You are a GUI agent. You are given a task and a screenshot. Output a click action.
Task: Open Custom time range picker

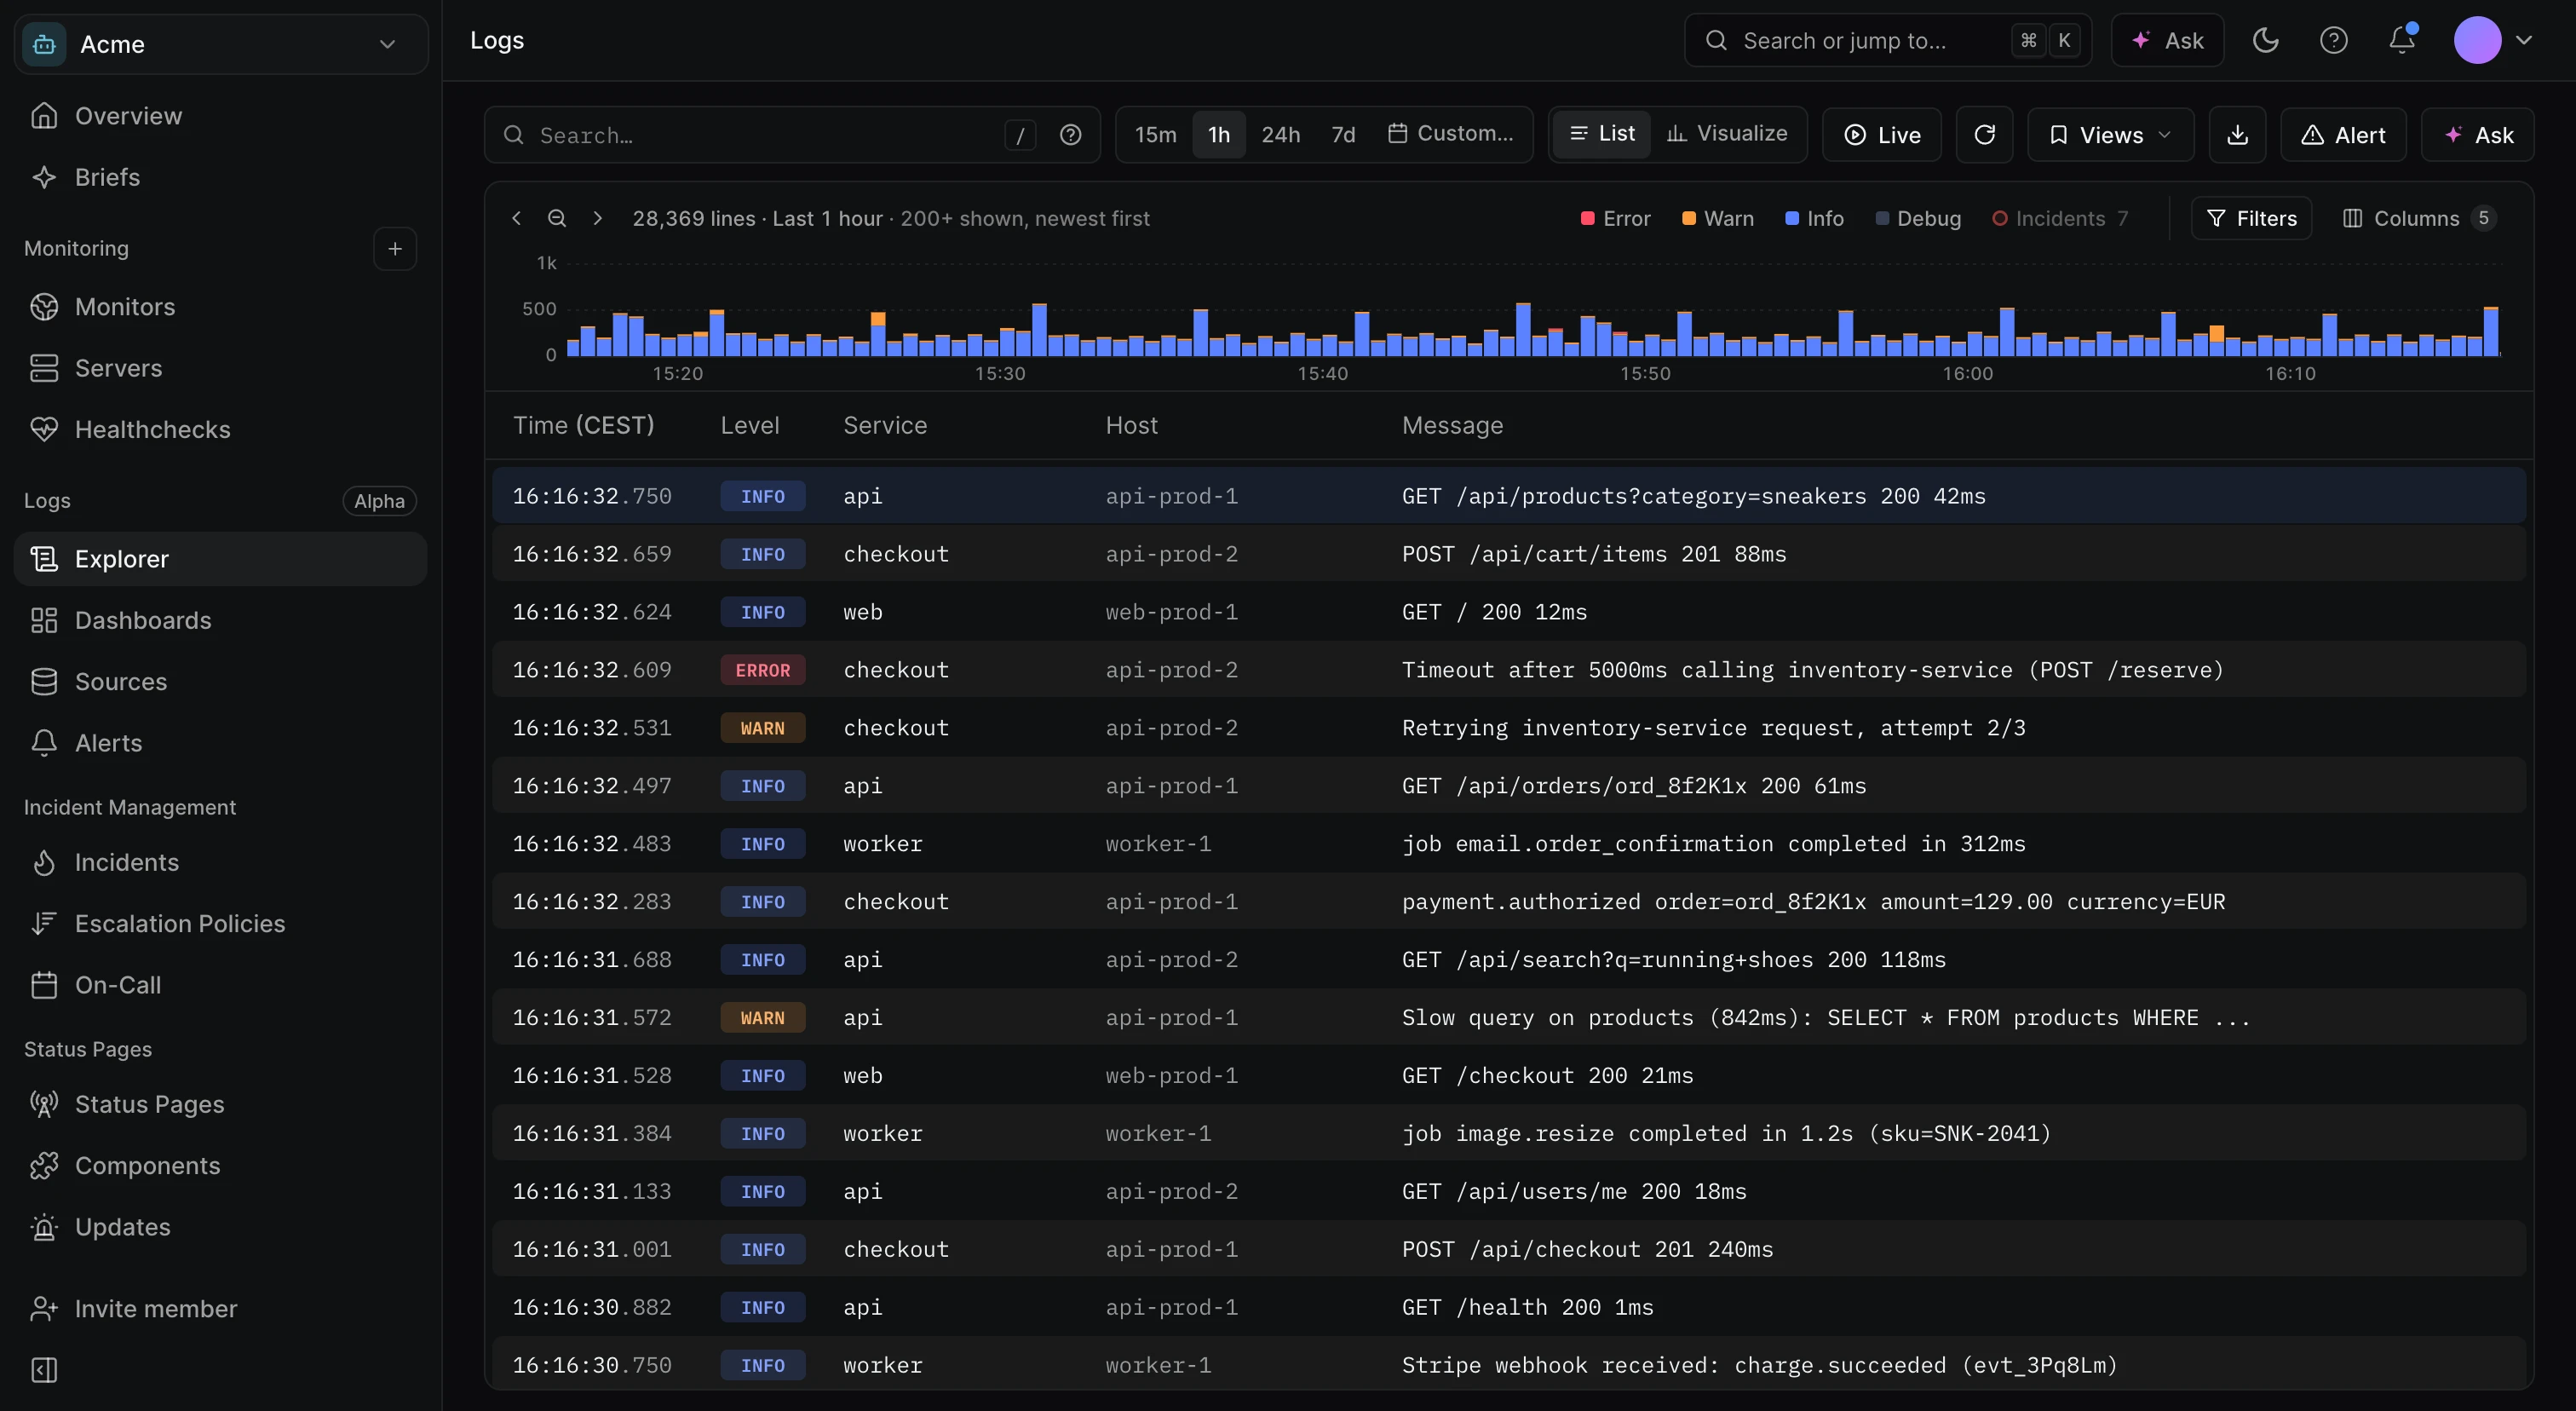click(1451, 134)
